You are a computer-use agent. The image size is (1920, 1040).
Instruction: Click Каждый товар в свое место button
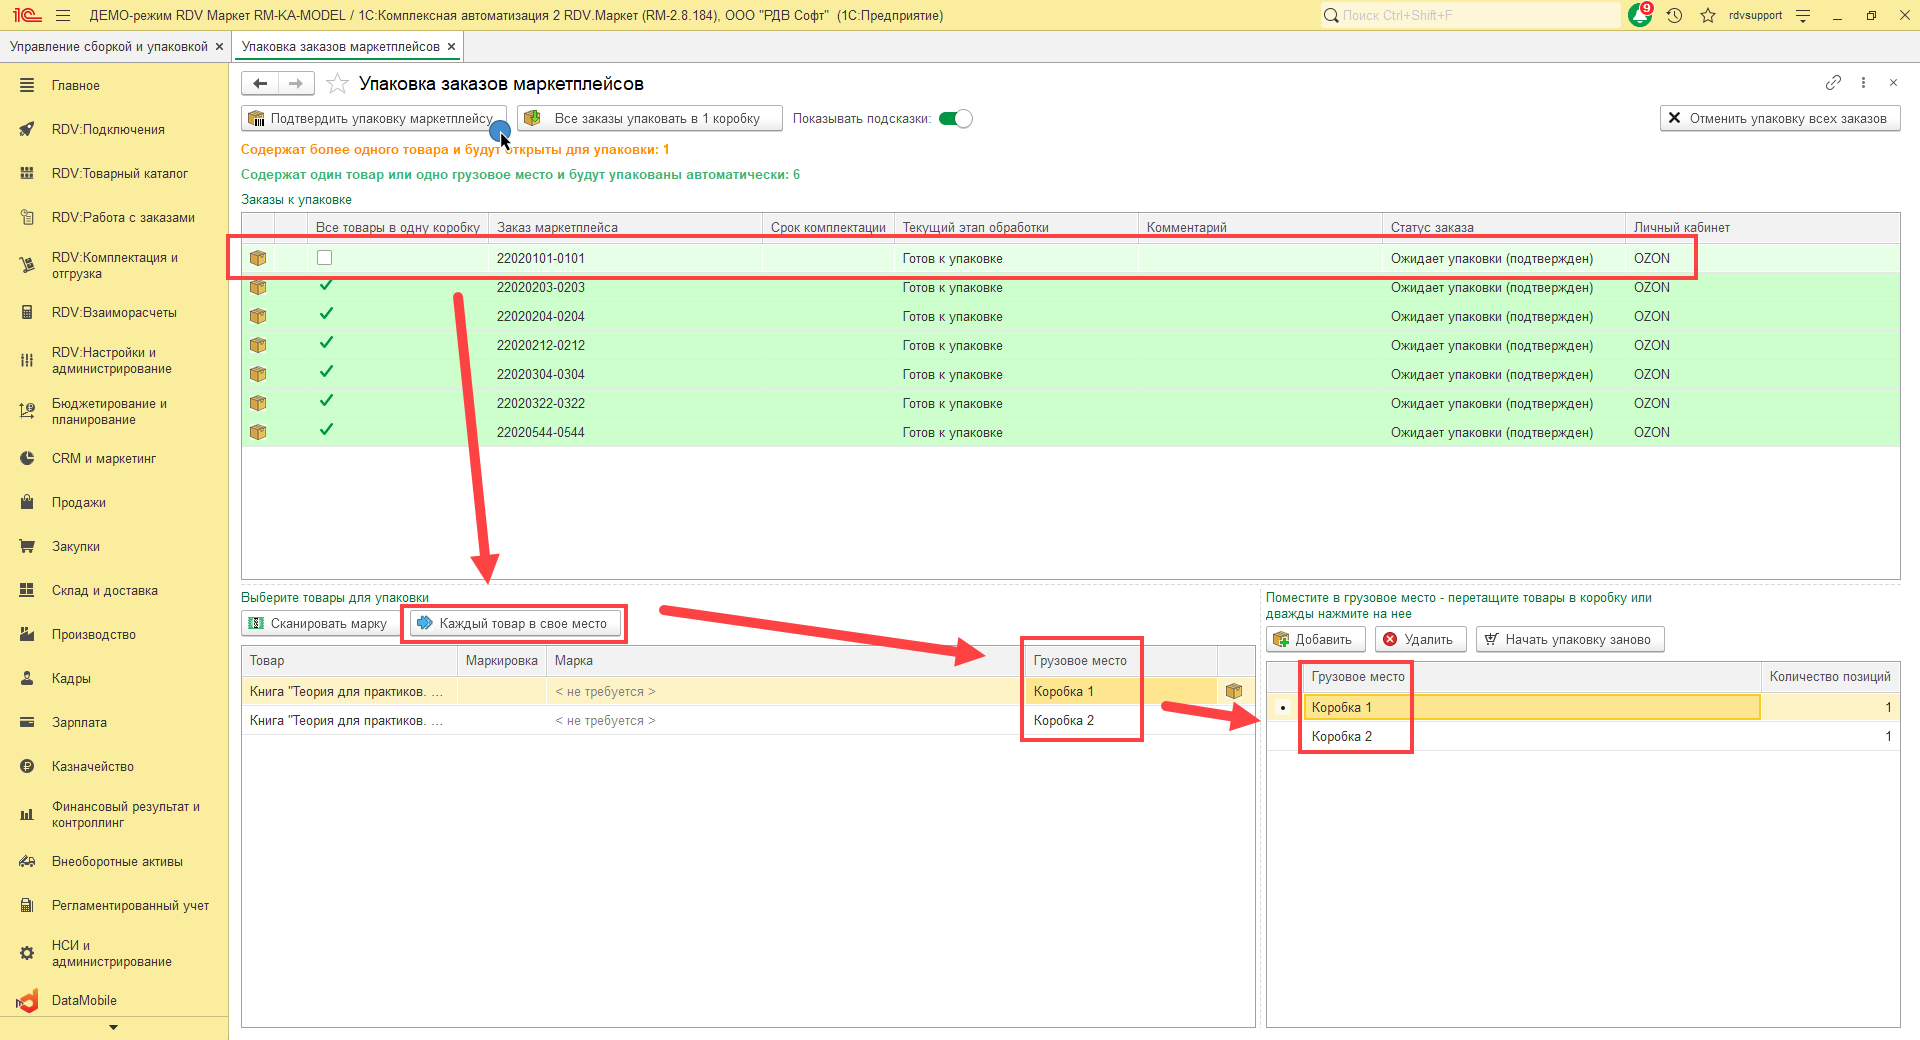point(514,623)
